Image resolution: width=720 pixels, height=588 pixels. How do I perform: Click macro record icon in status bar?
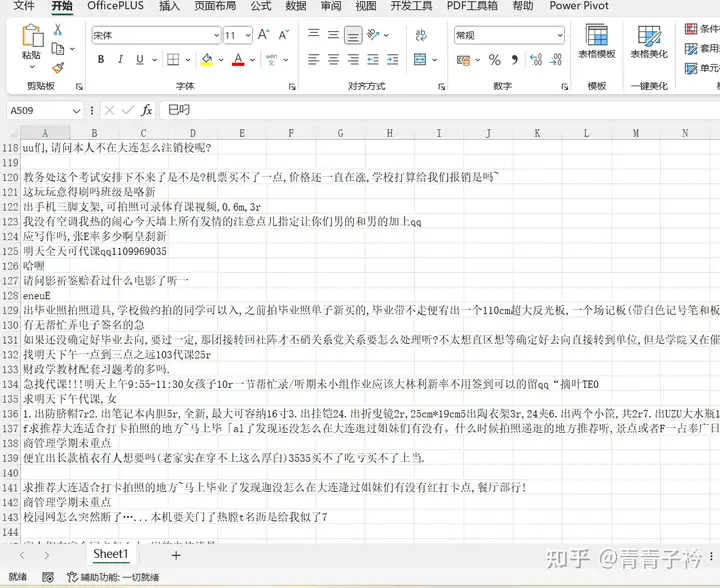coord(48,577)
